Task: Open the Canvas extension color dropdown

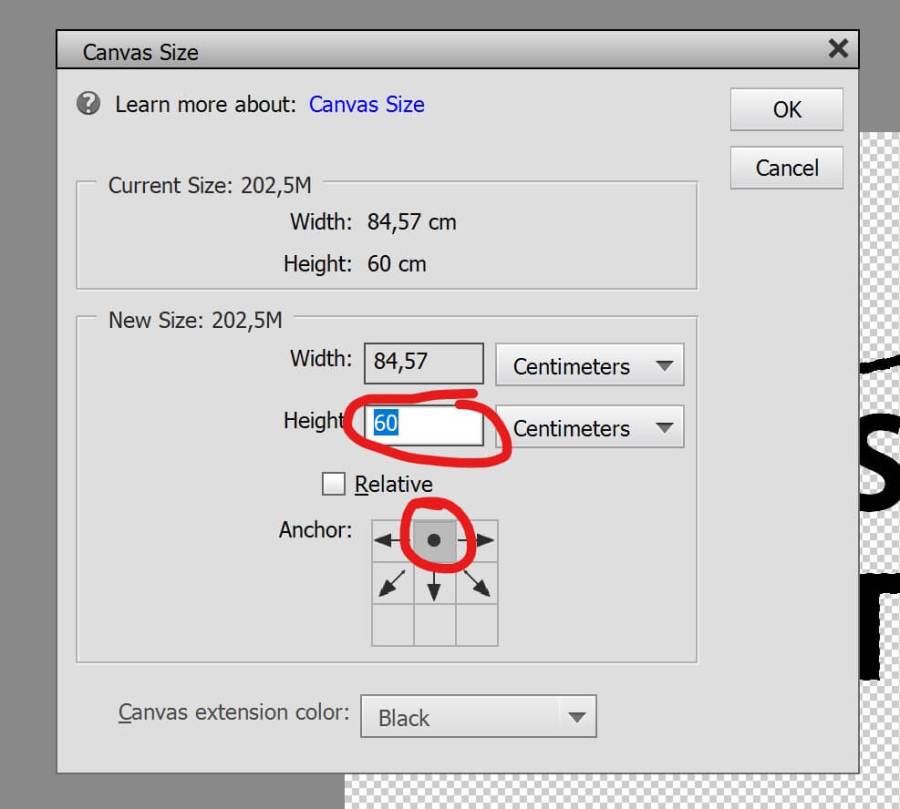Action: [x=478, y=717]
